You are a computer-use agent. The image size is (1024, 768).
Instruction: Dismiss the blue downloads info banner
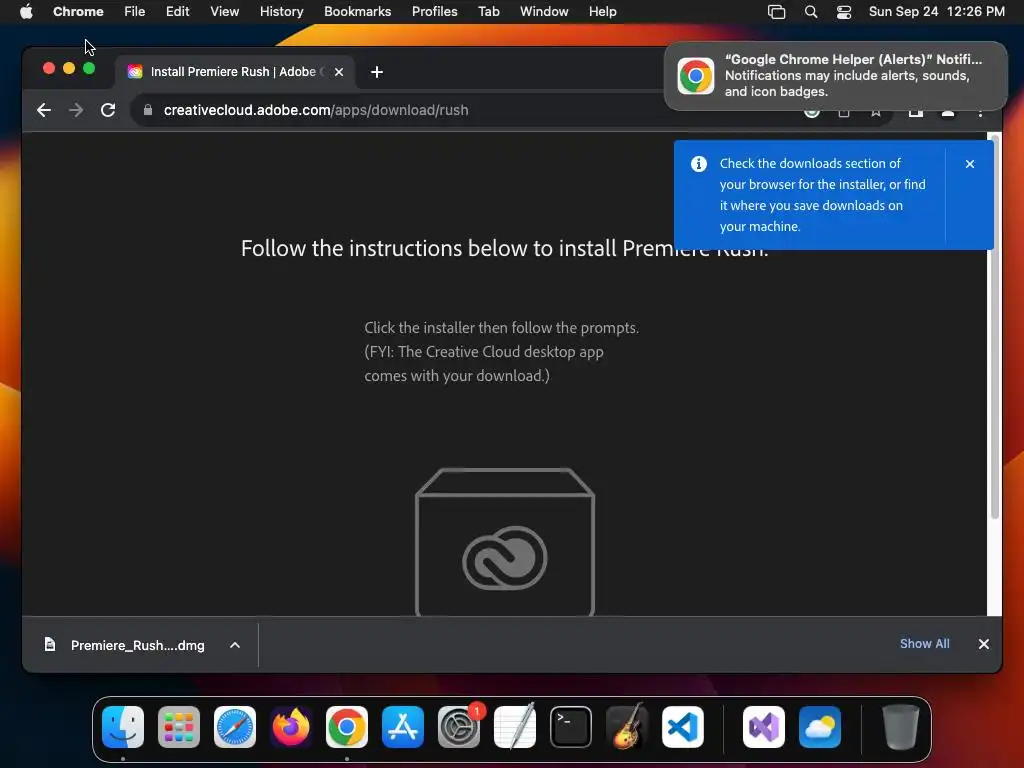point(970,164)
